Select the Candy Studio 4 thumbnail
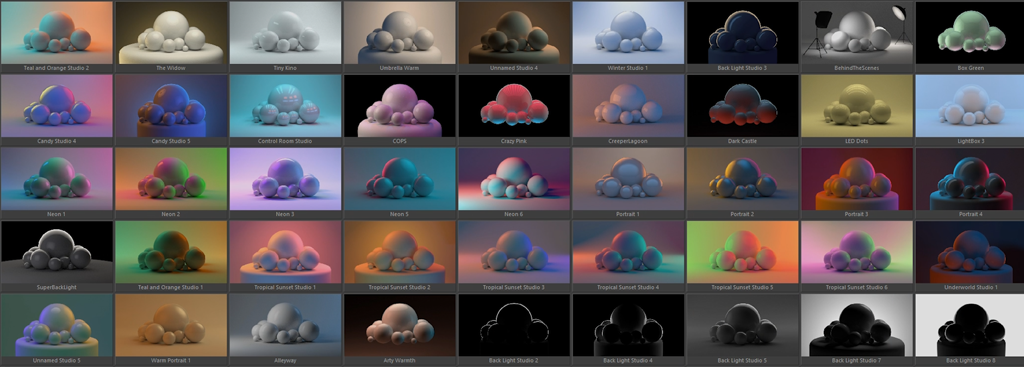Viewport: 1024px width, 367px height. 57,106
